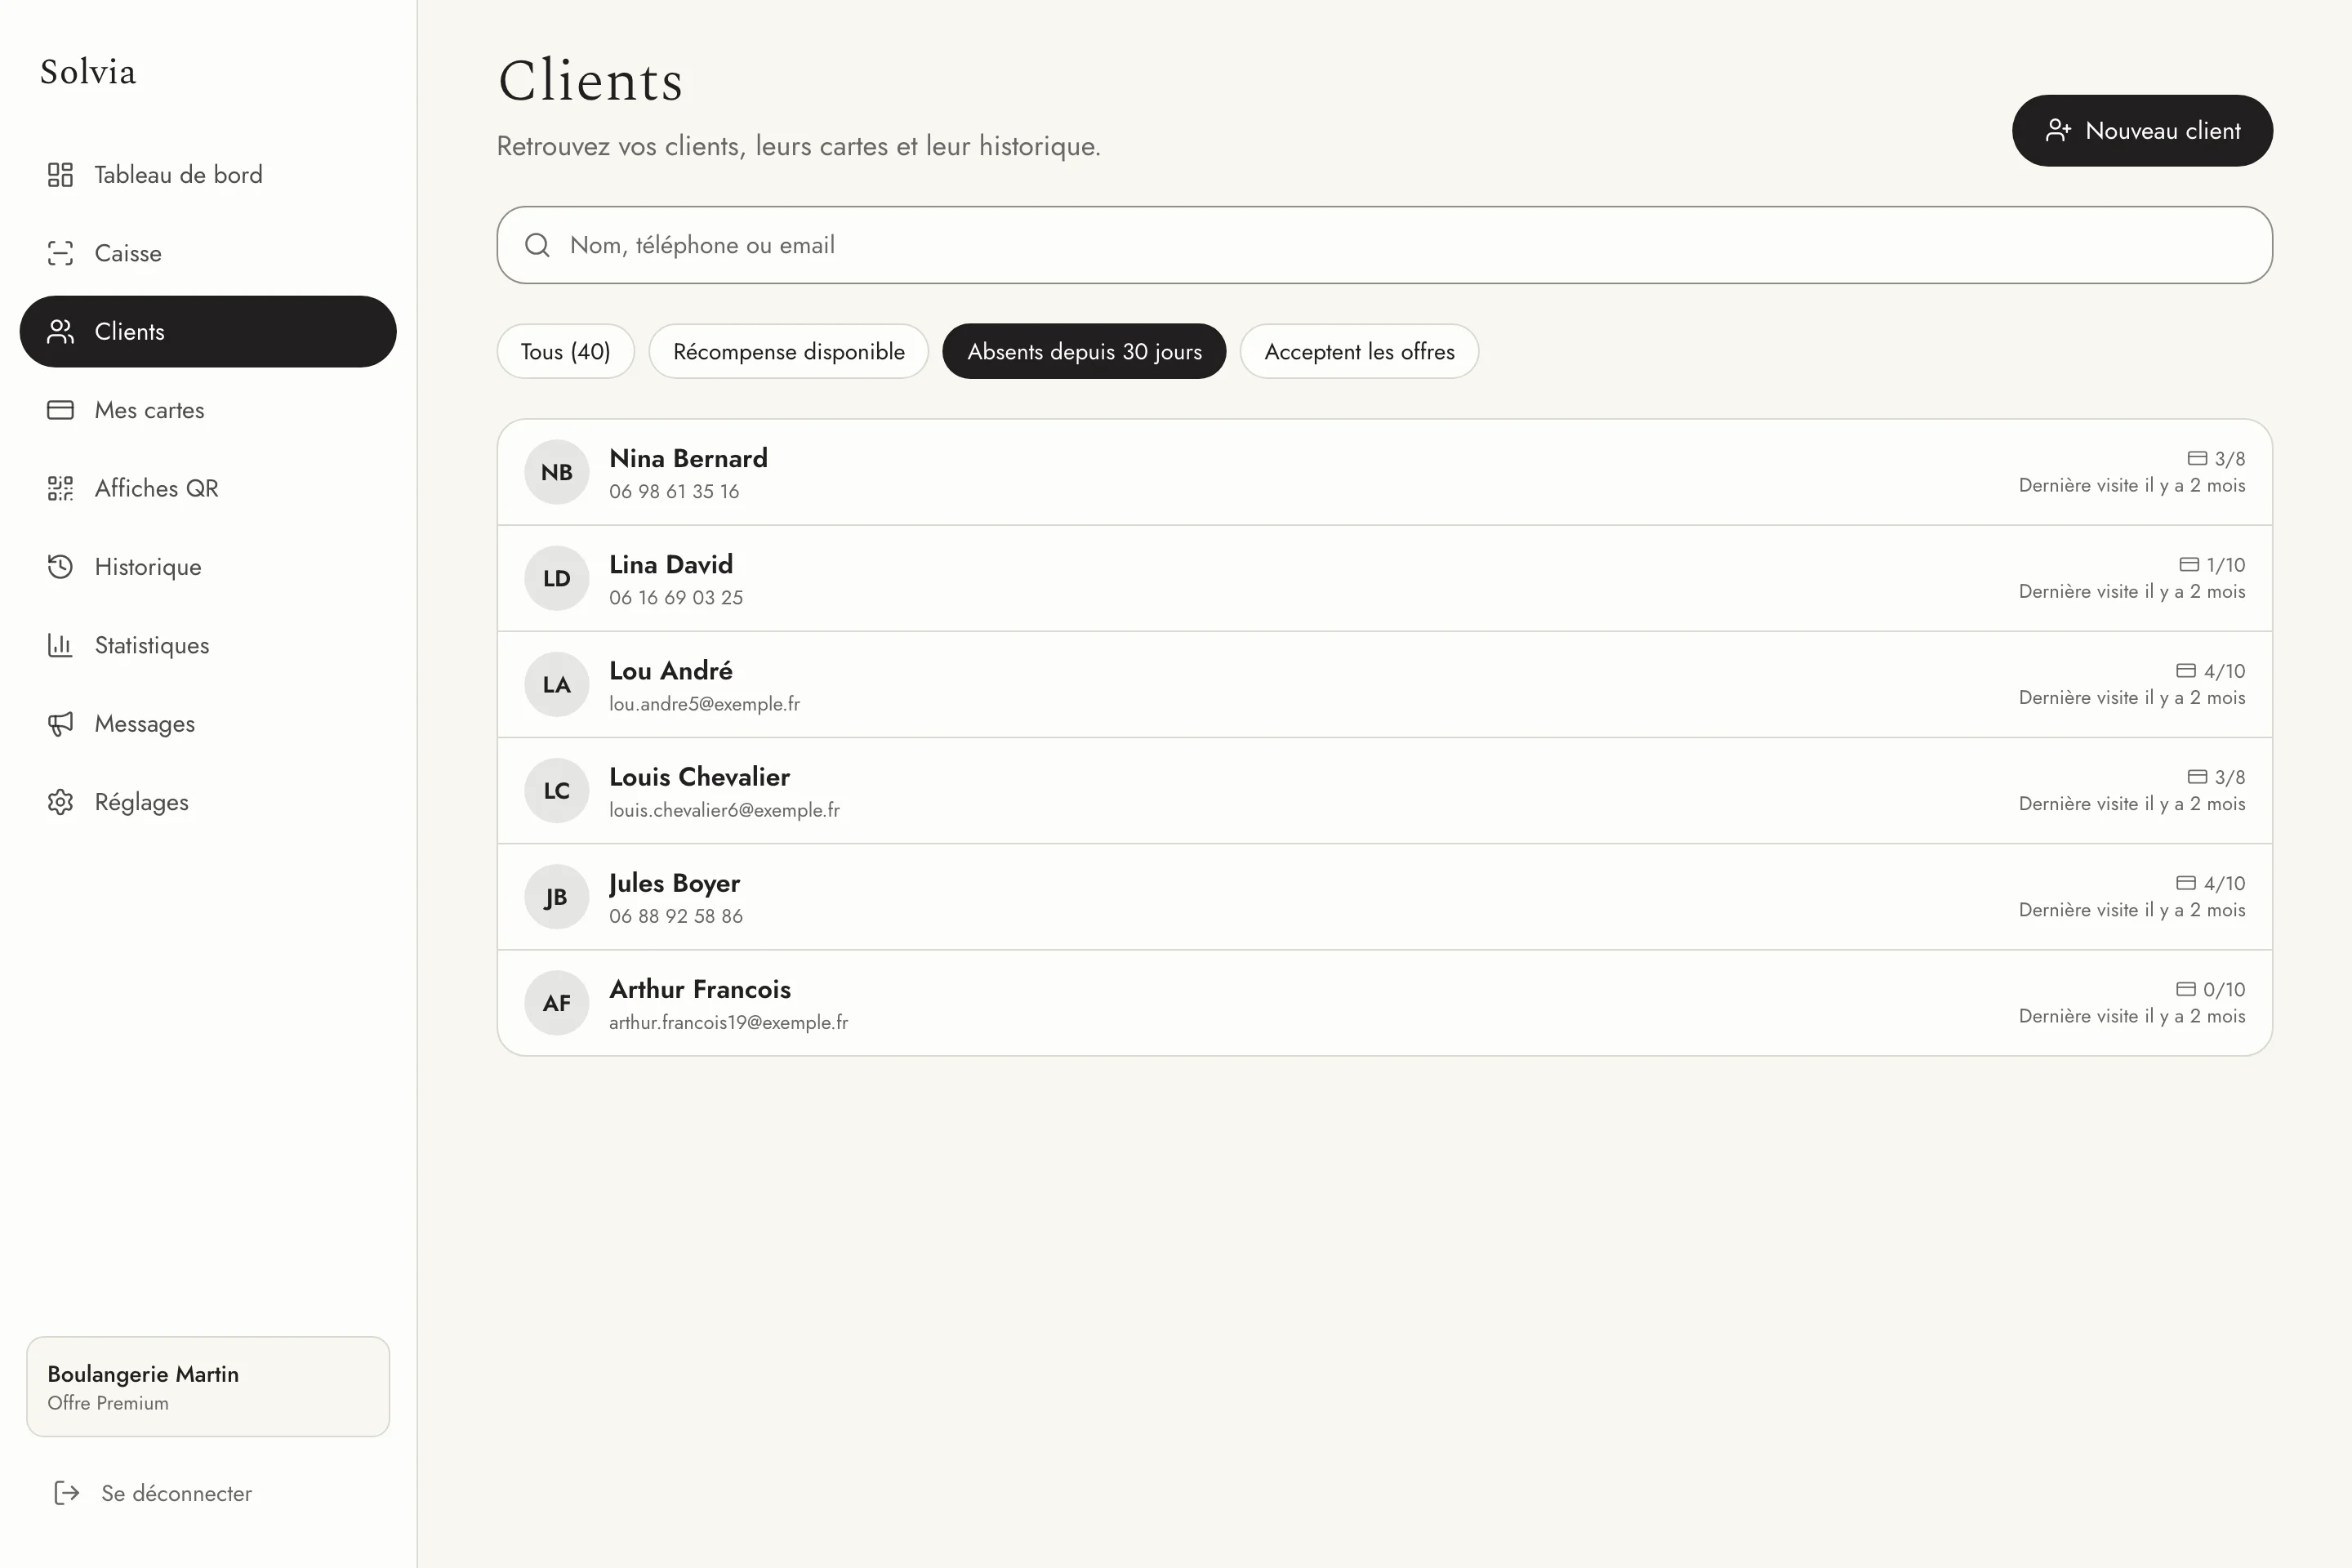Click the Clients people icon in sidebar
Viewport: 2352px width, 1568px height.
pos(60,332)
